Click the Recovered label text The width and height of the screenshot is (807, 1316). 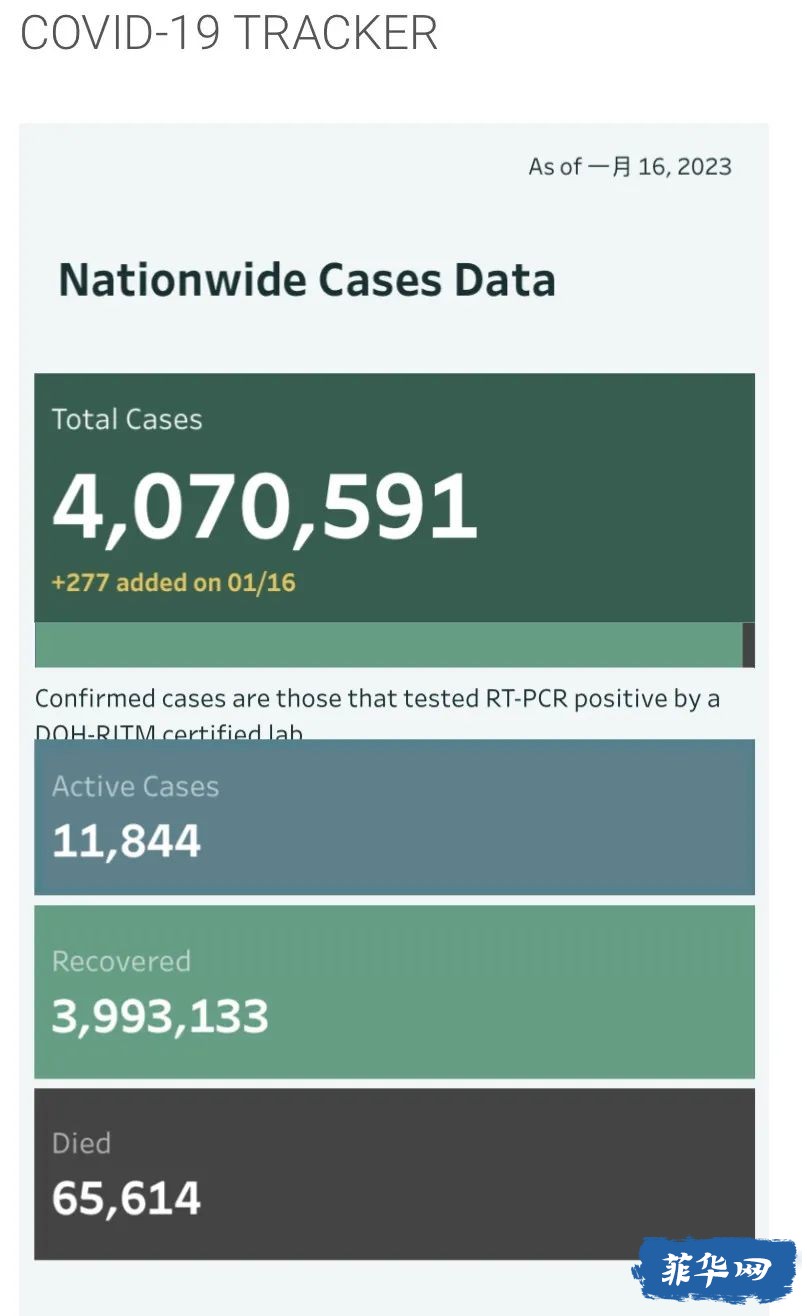point(121,961)
